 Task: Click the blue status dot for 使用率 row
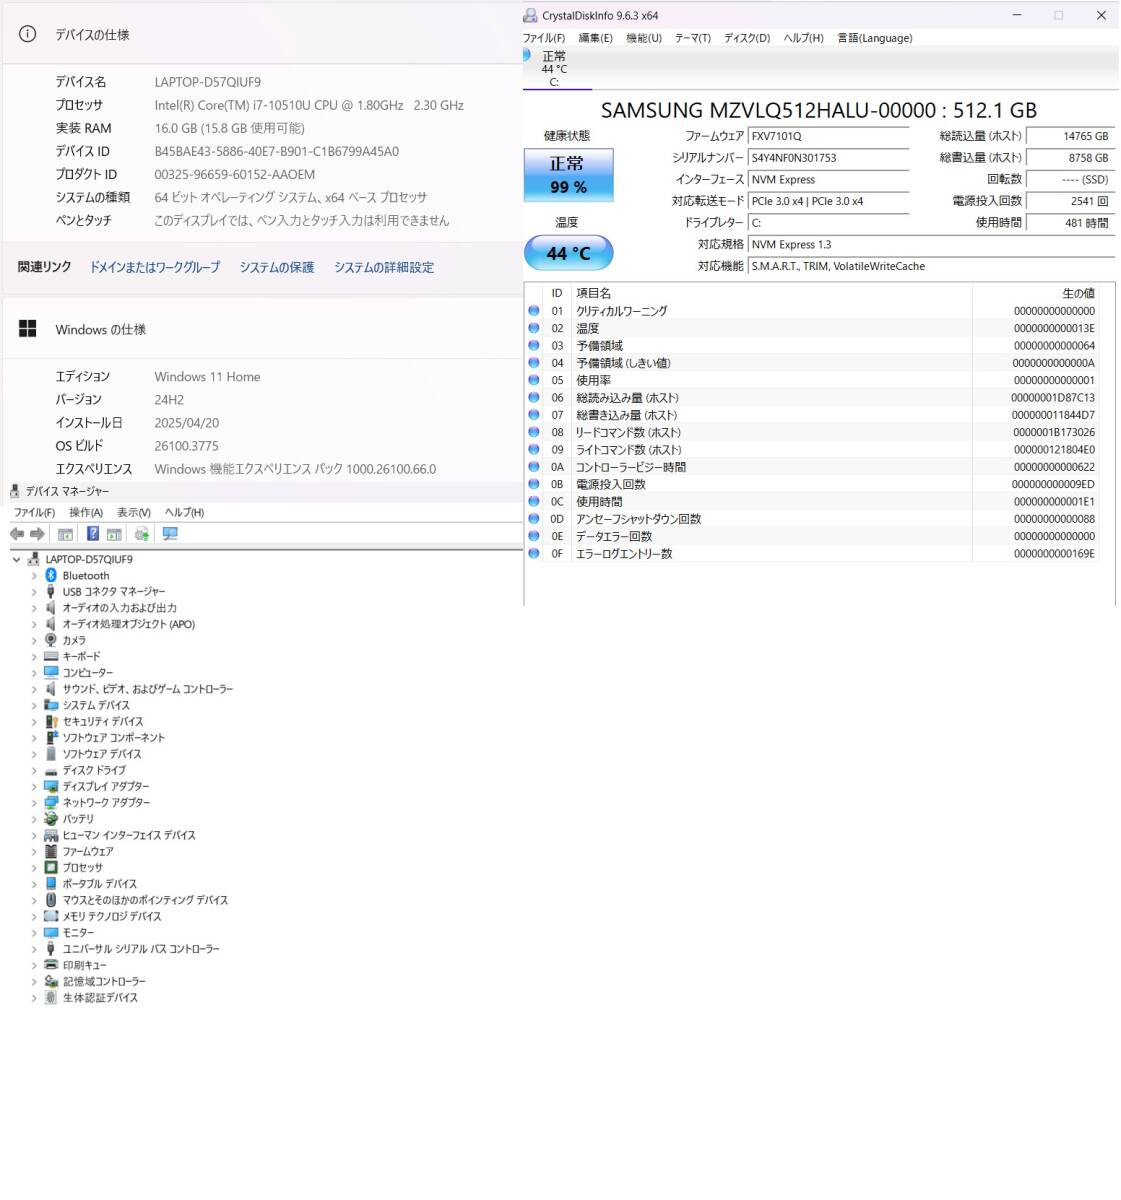[534, 380]
